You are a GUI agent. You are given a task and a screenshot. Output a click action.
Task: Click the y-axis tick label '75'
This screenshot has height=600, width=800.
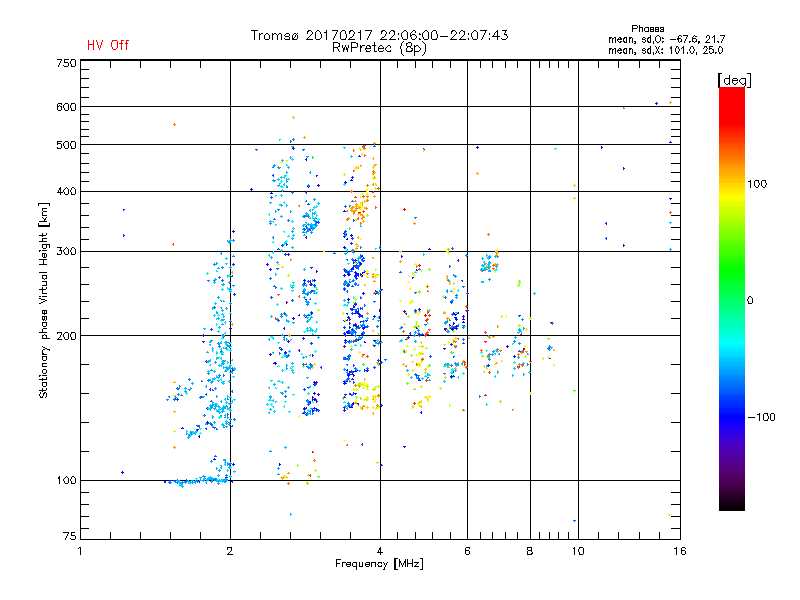pos(70,536)
